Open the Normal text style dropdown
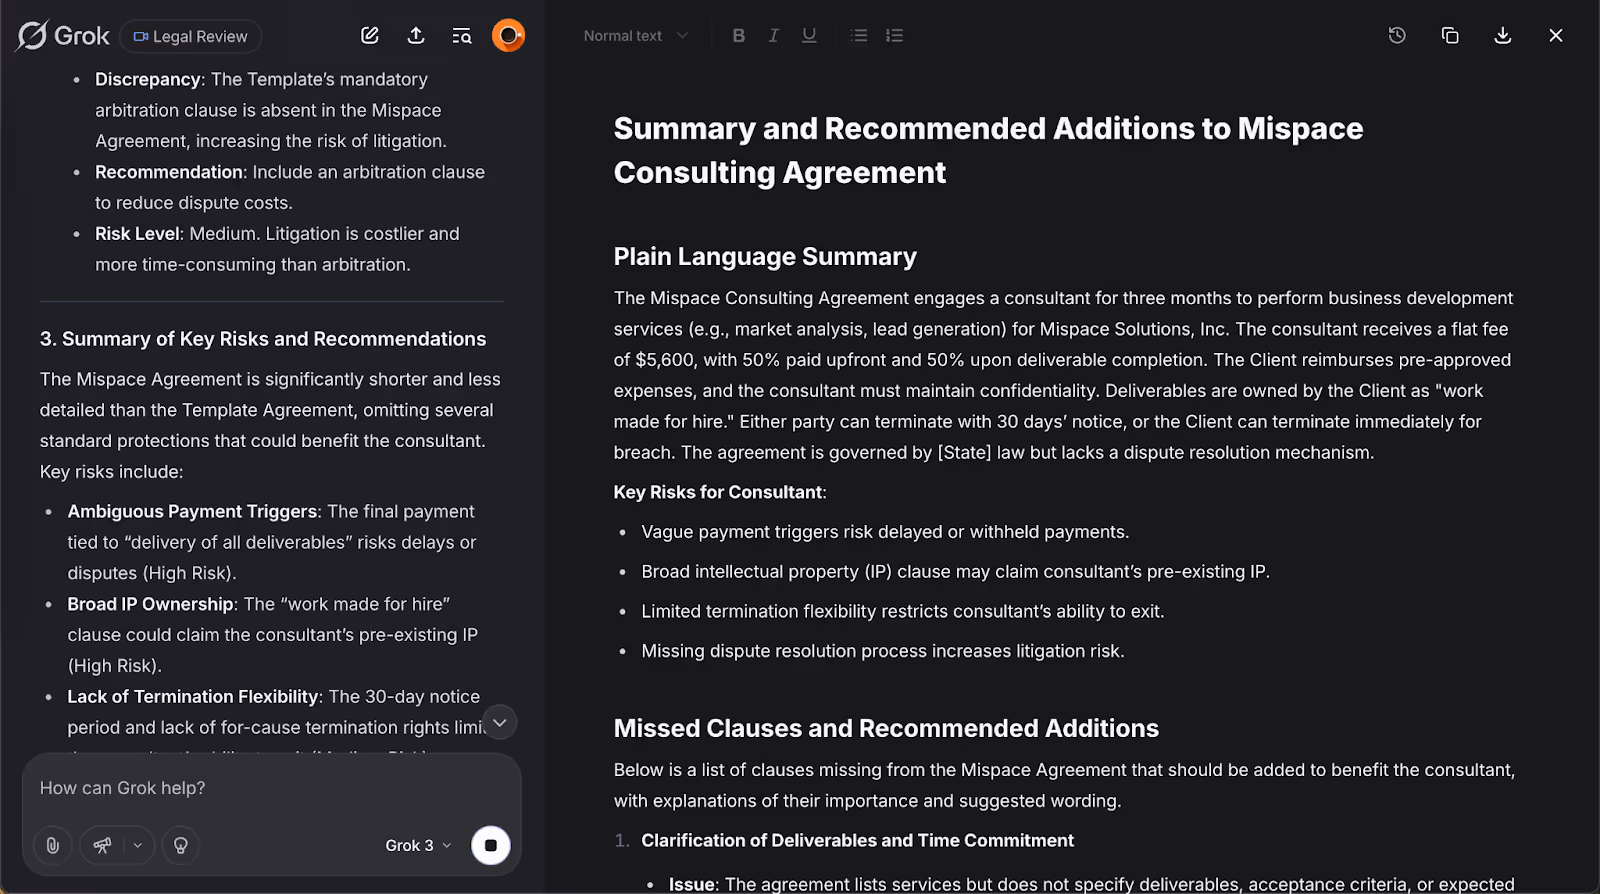Screen dimensions: 1600x894 636,36
